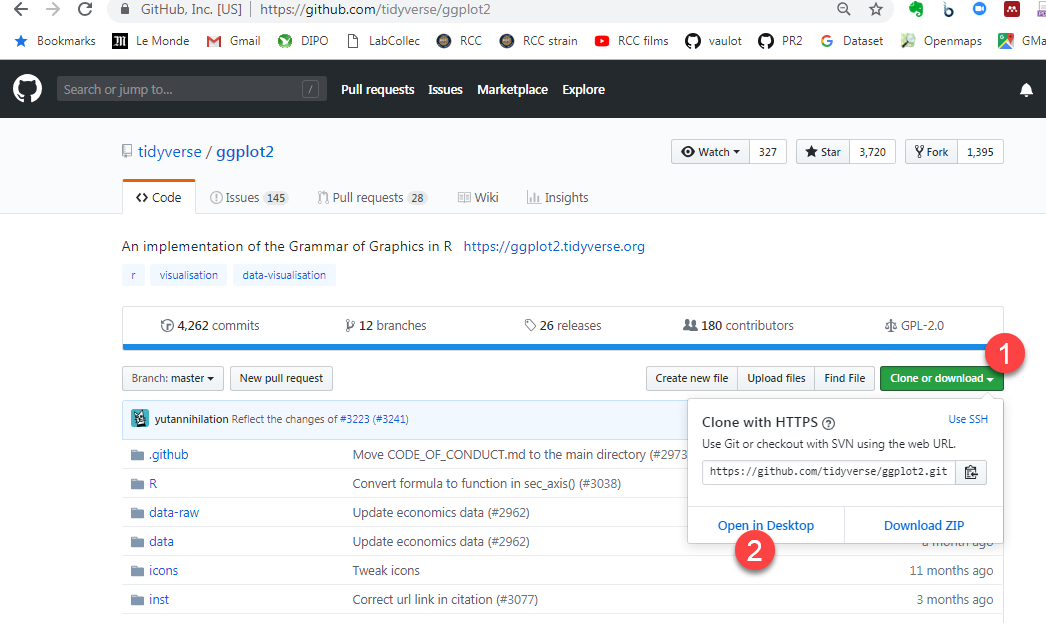1046x623 pixels.
Task: Go back with the browser back arrow
Action: click(x=21, y=9)
